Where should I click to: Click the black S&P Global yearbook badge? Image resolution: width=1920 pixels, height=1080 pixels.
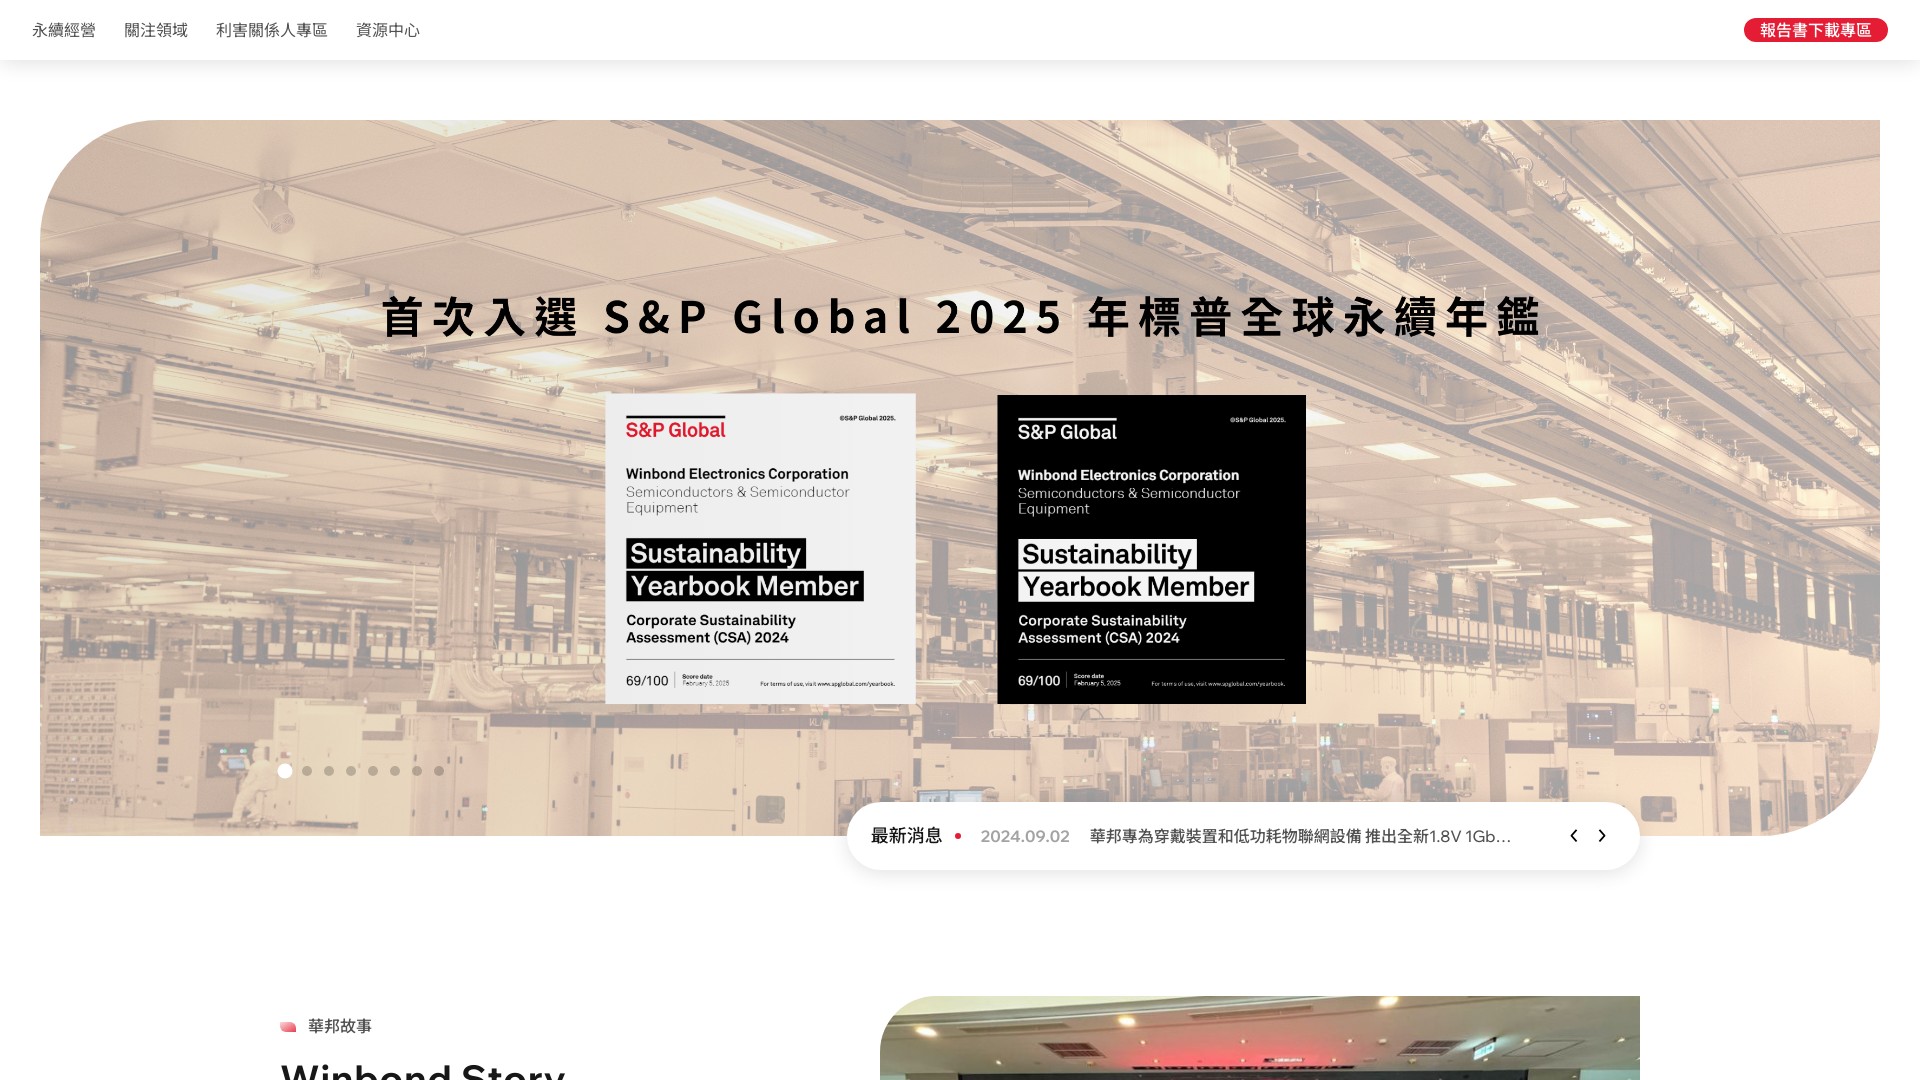click(1151, 549)
